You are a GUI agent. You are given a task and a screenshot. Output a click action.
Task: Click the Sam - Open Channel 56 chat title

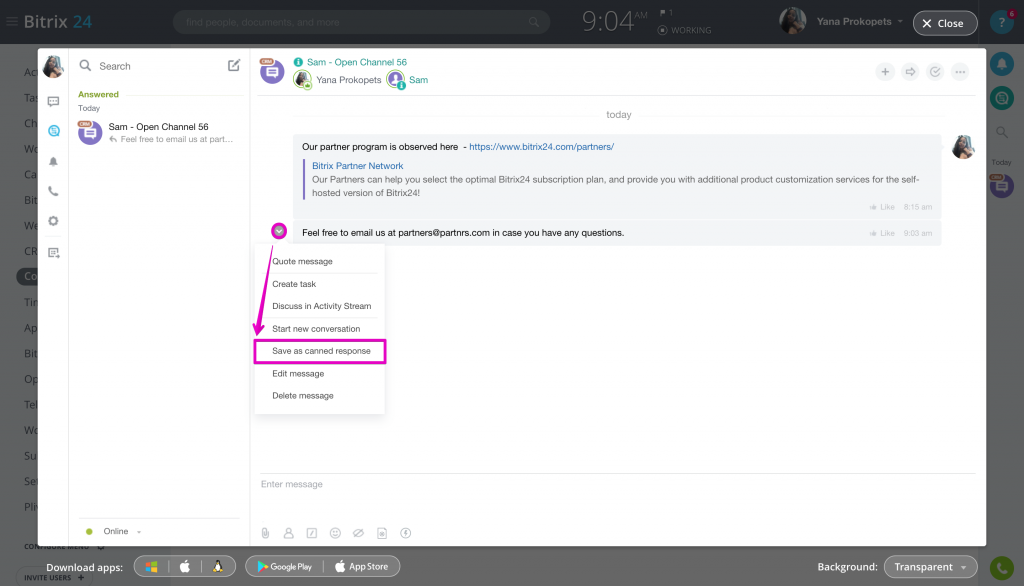[x=357, y=62]
